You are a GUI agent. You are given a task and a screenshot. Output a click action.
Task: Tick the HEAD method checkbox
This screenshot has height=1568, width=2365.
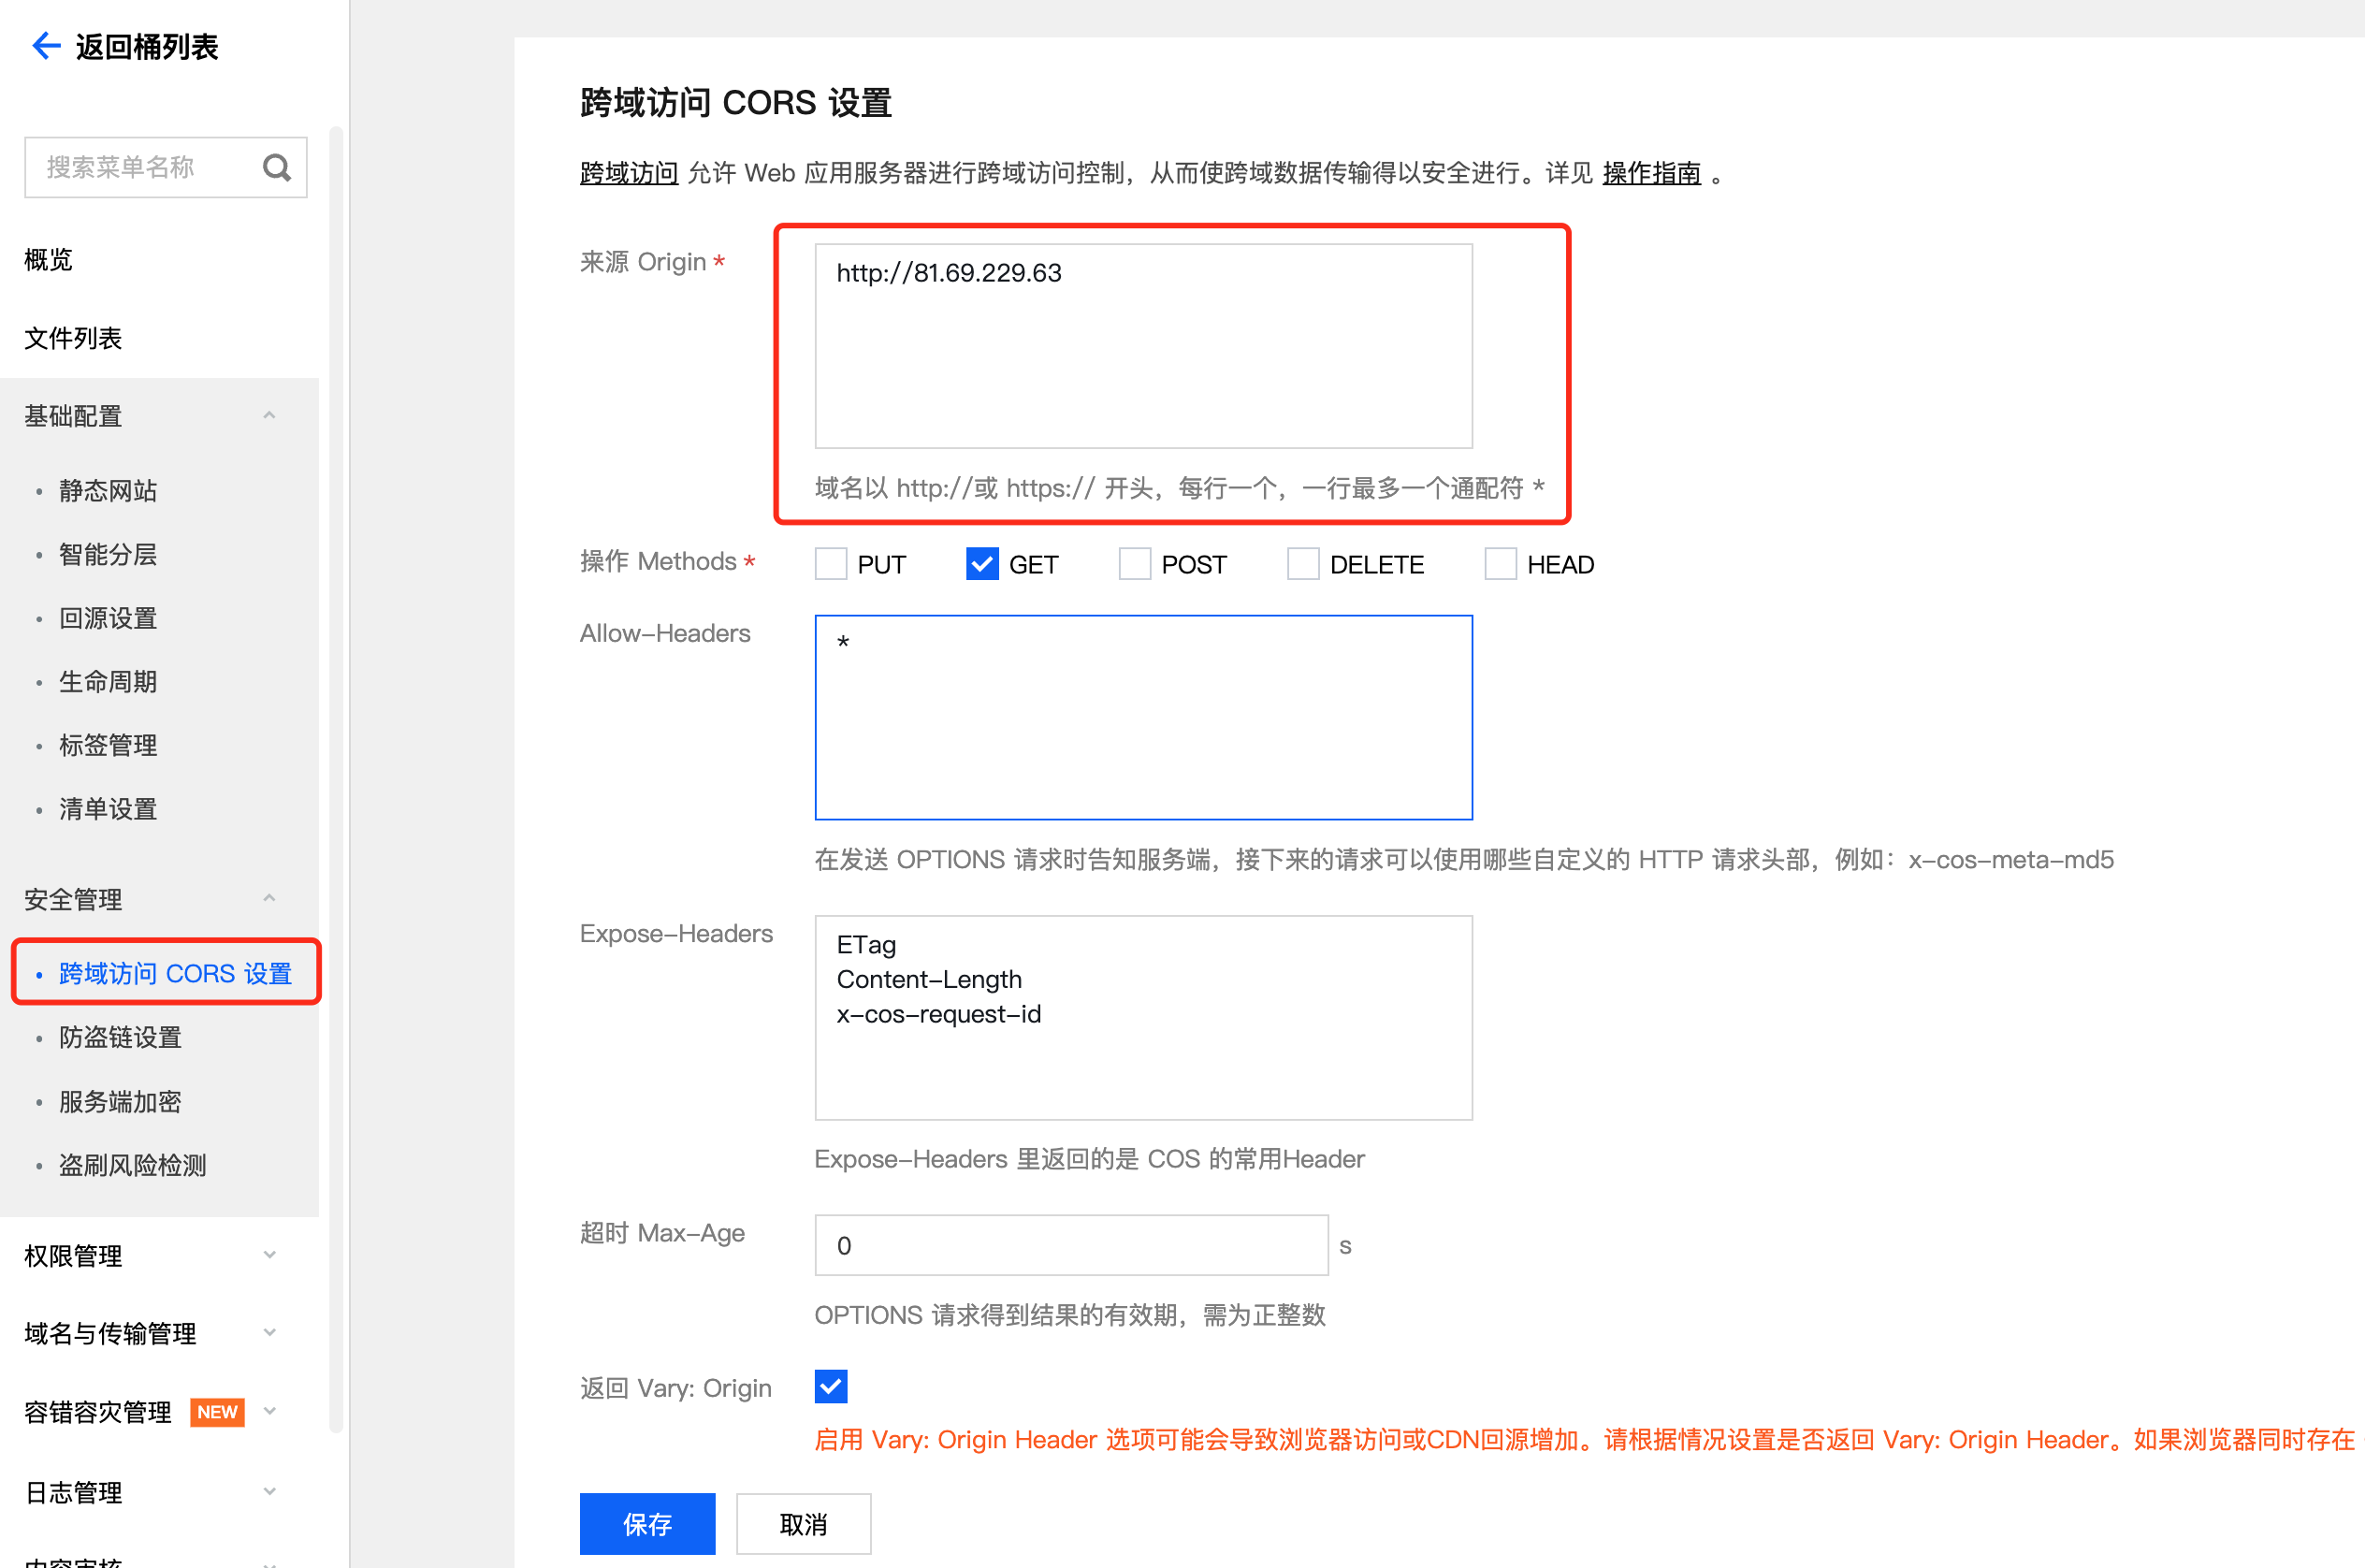point(1500,564)
